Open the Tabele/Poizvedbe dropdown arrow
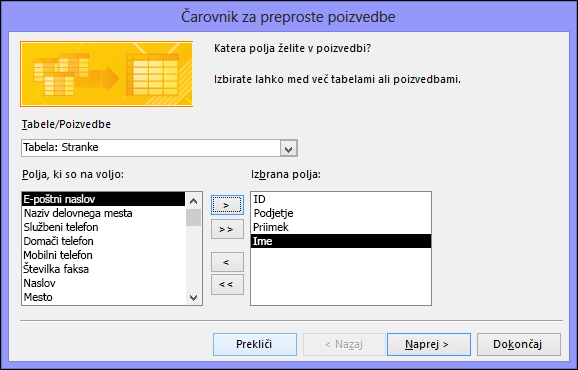The image size is (578, 370). [x=289, y=149]
